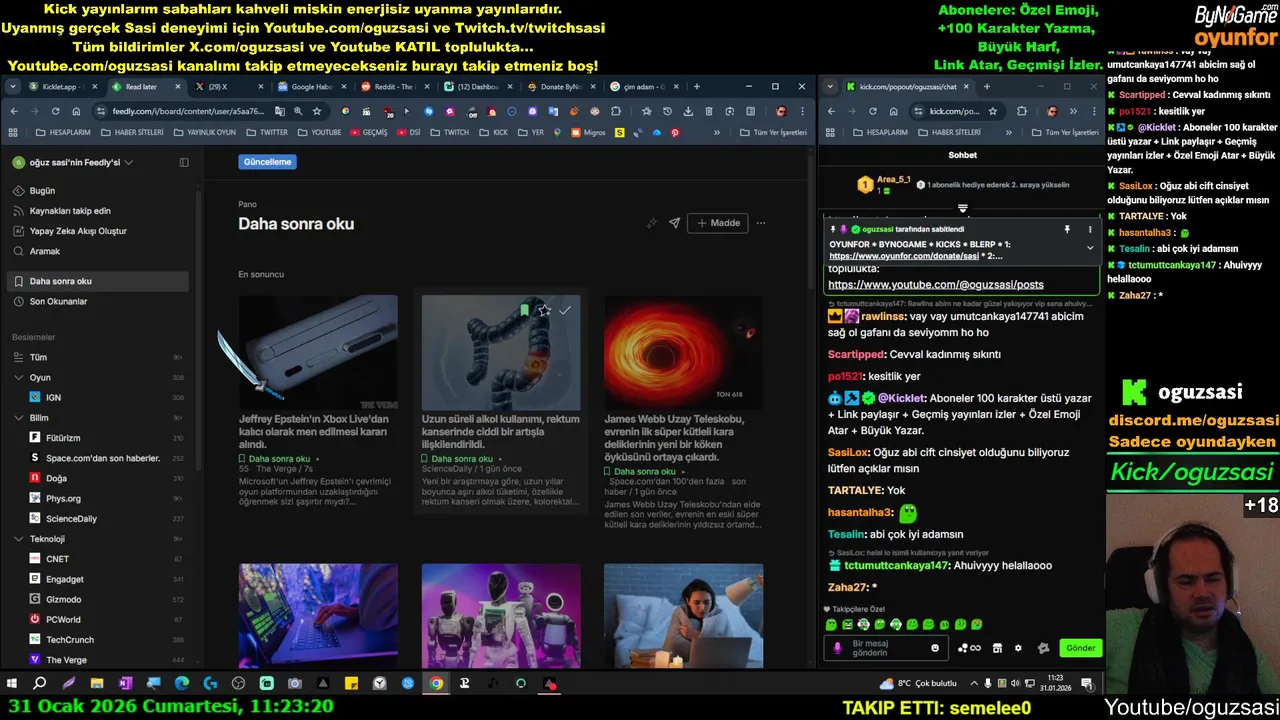Click bookmark icon on alcohol article card
The height and width of the screenshot is (720, 1280).
point(524,310)
